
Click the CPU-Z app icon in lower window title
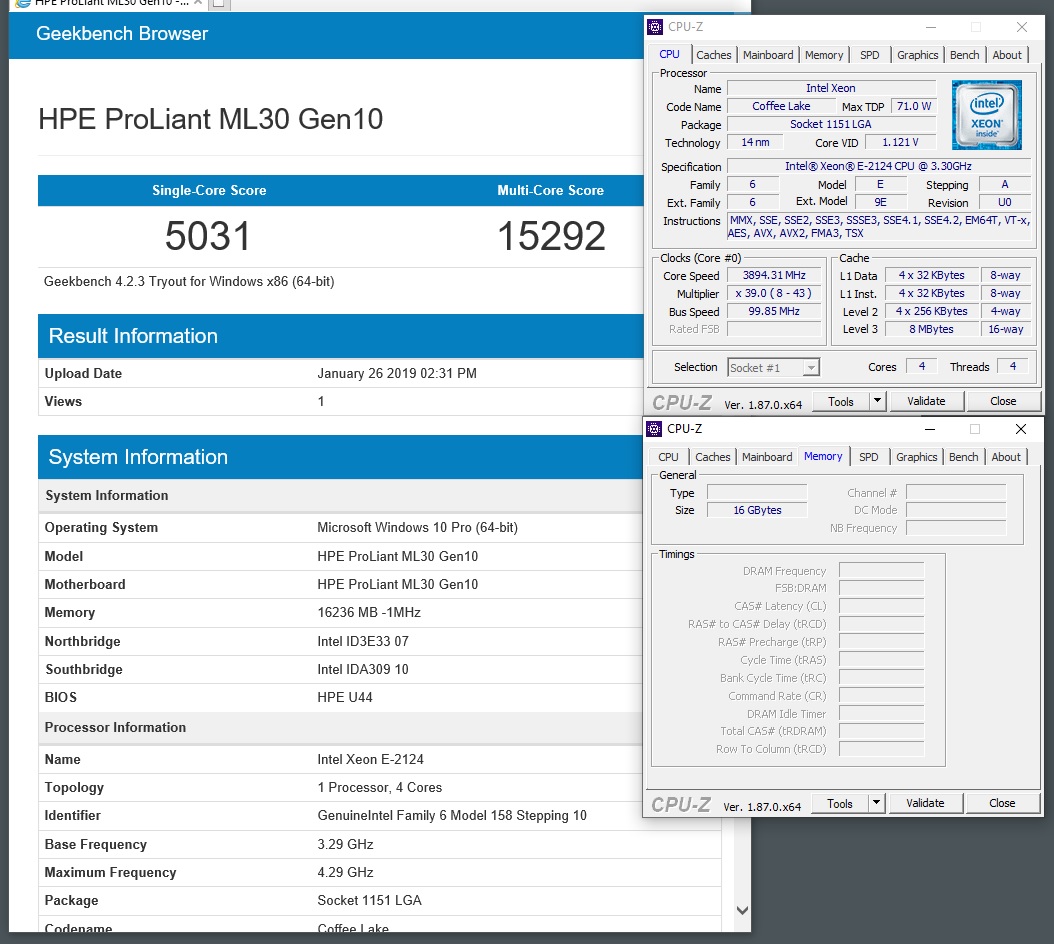tap(654, 429)
